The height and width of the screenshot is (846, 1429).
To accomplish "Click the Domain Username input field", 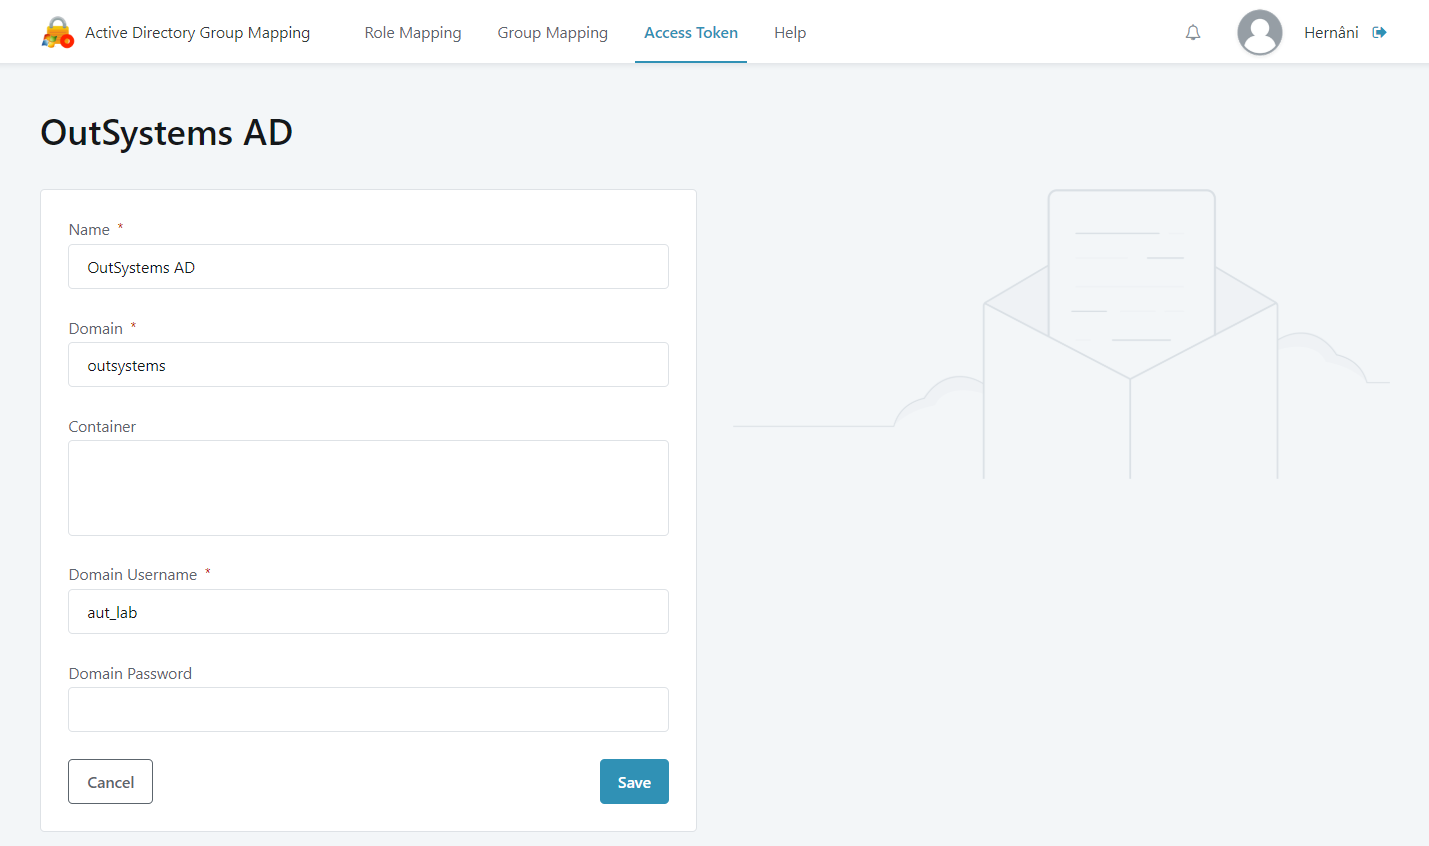I will [368, 612].
